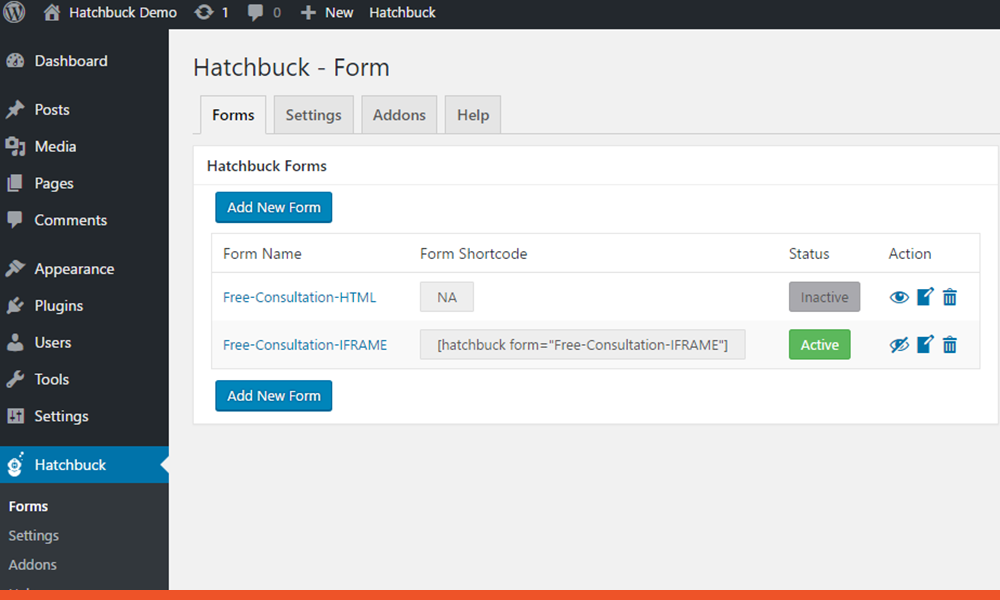1000x600 pixels.
Task: Open the Hatchbuck Demo site home icon
Action: 52,12
